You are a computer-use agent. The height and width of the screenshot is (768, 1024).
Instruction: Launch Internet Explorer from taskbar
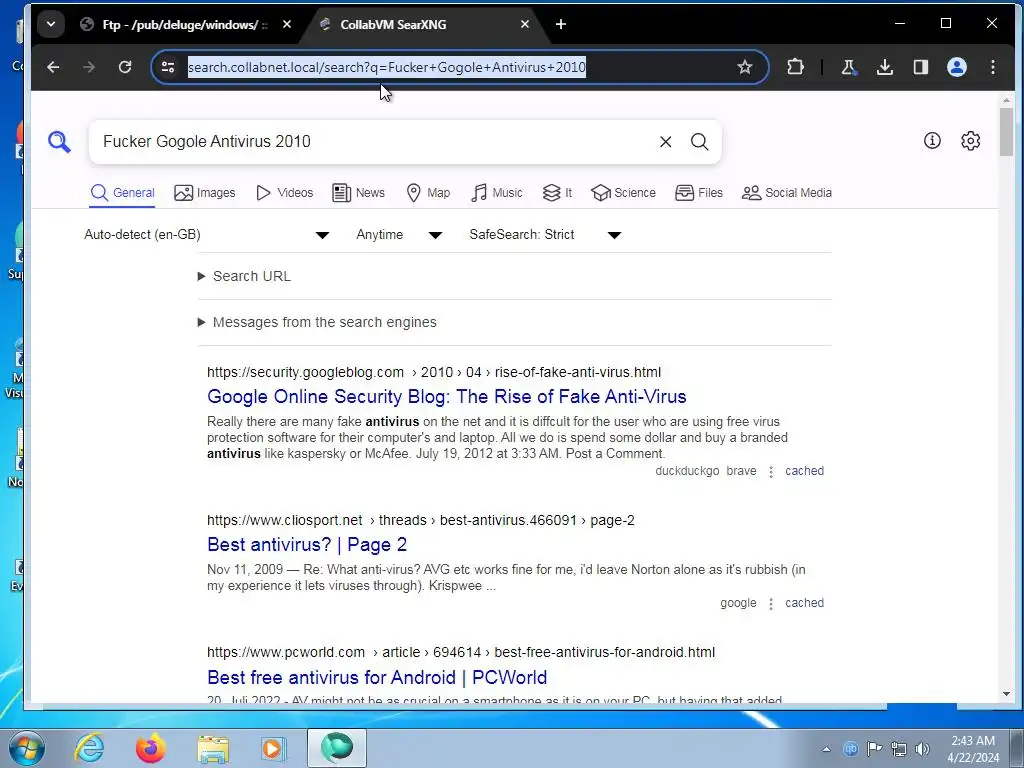click(x=89, y=748)
